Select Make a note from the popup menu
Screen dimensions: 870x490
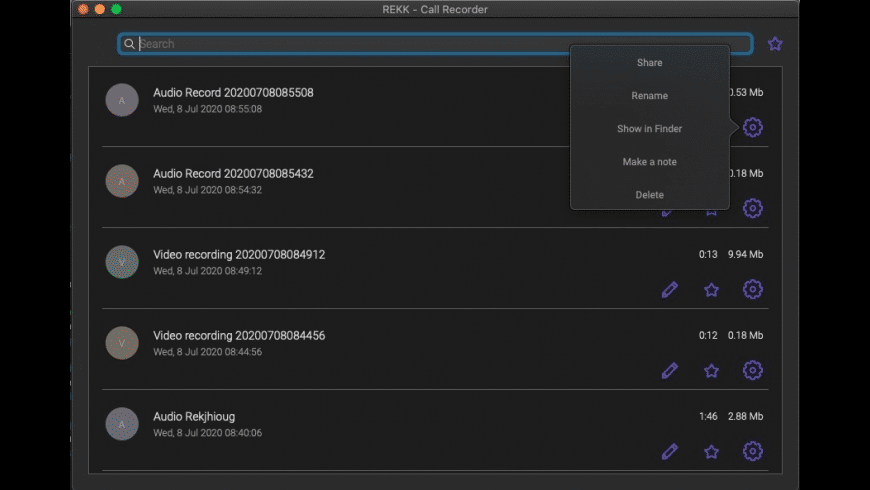pos(649,161)
